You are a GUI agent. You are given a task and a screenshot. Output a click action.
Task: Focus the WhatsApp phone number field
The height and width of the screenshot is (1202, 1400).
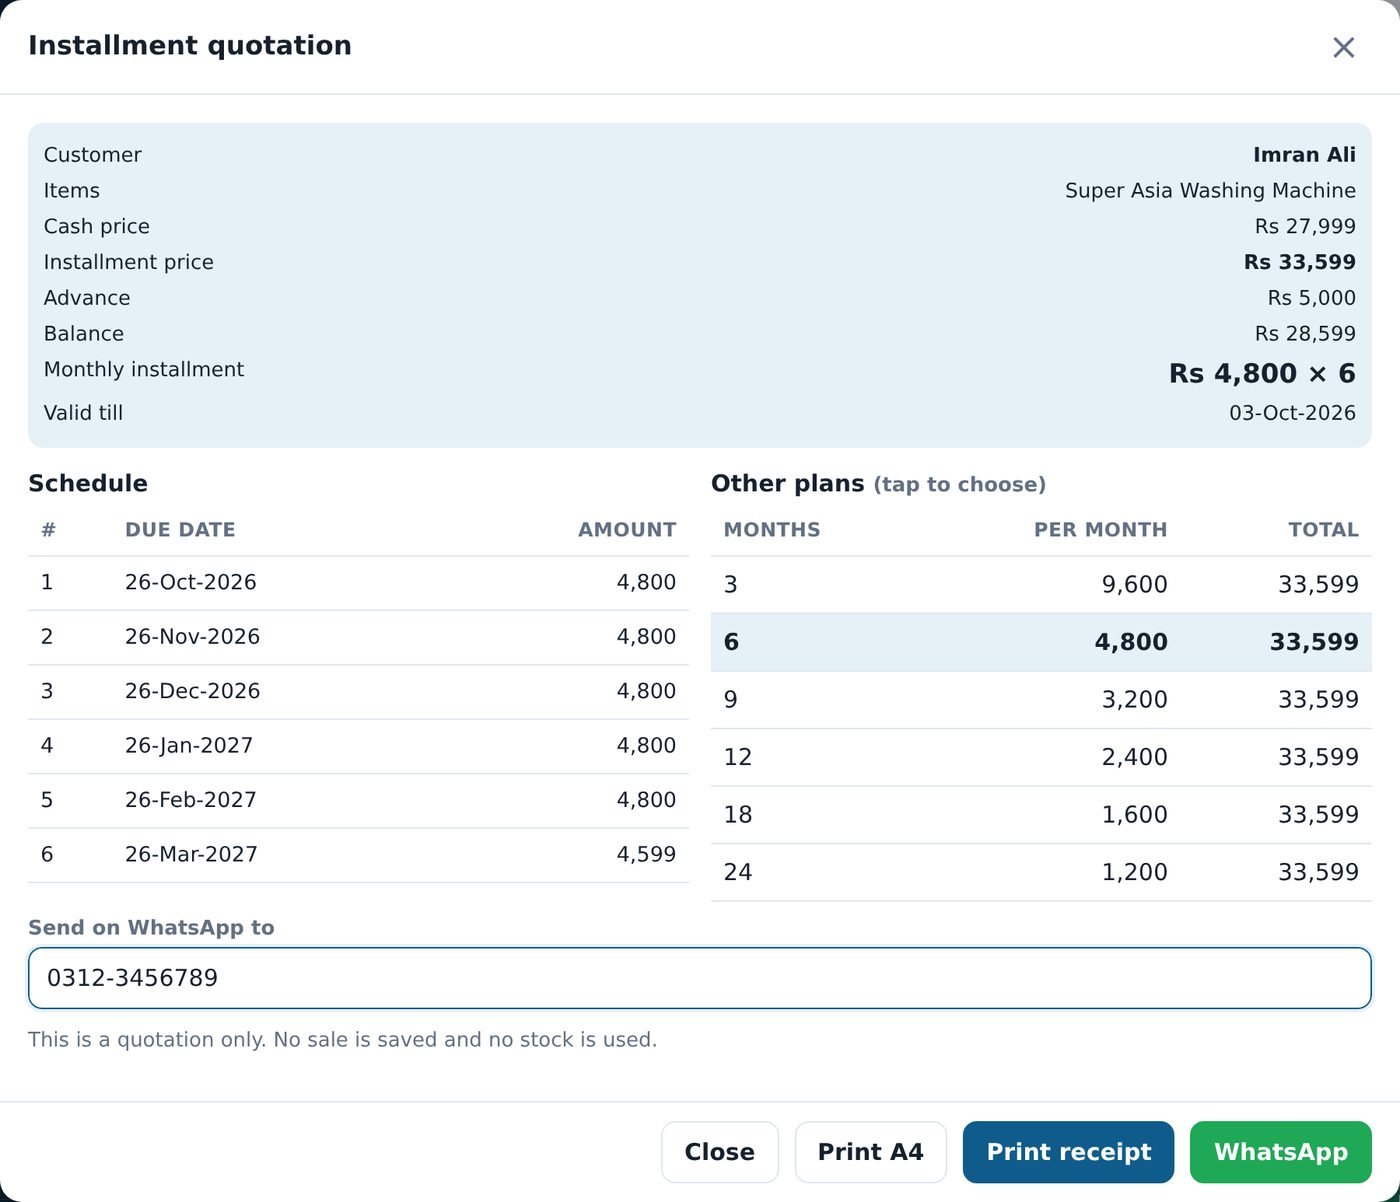tap(700, 978)
